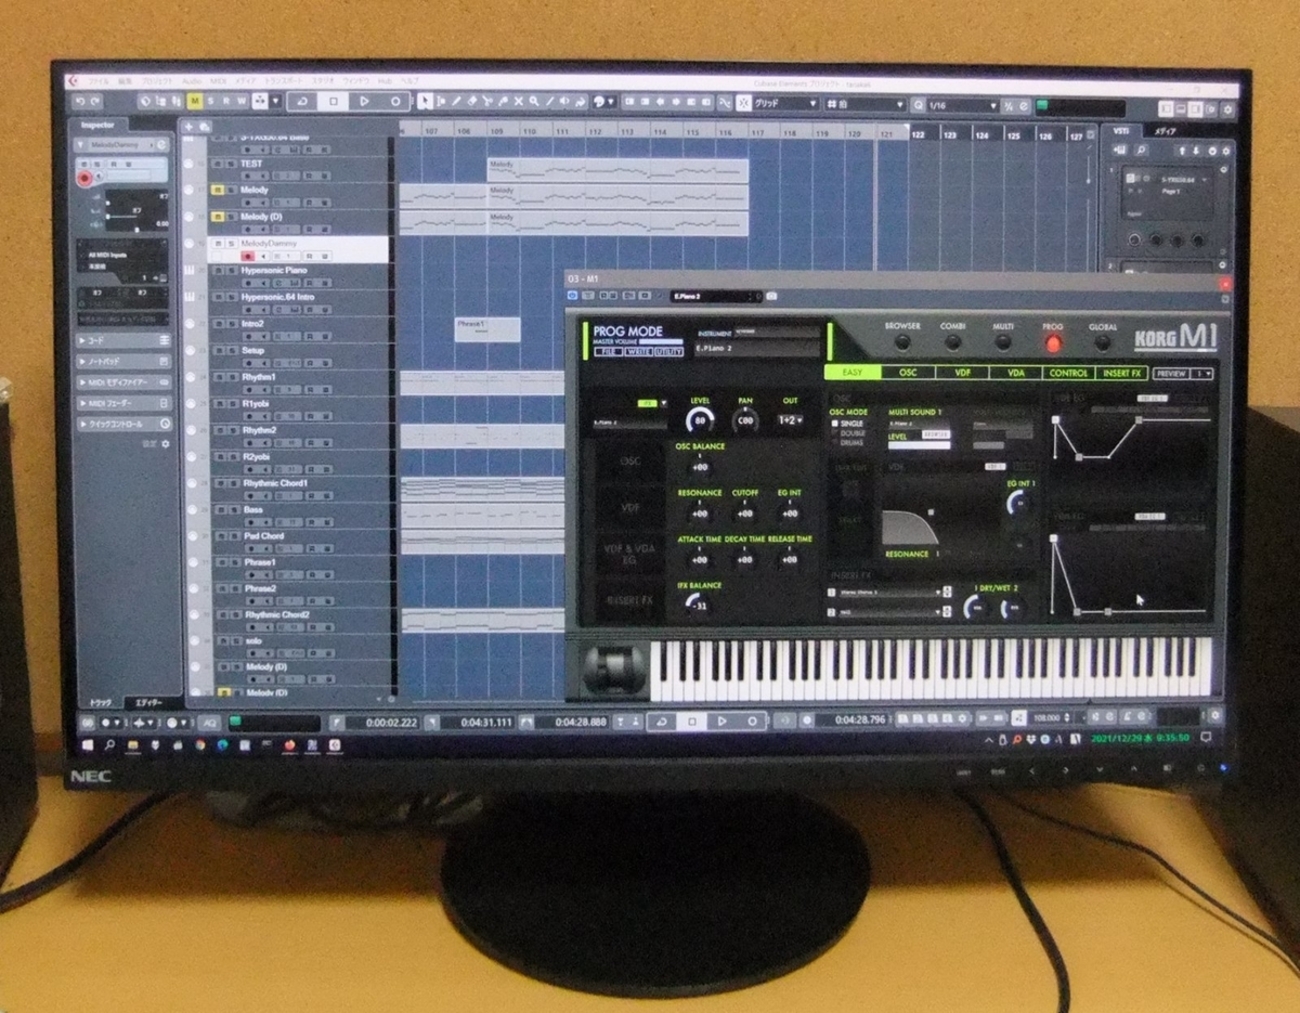
Task: Expand the MIDI Fader inspector section
Action: point(125,403)
